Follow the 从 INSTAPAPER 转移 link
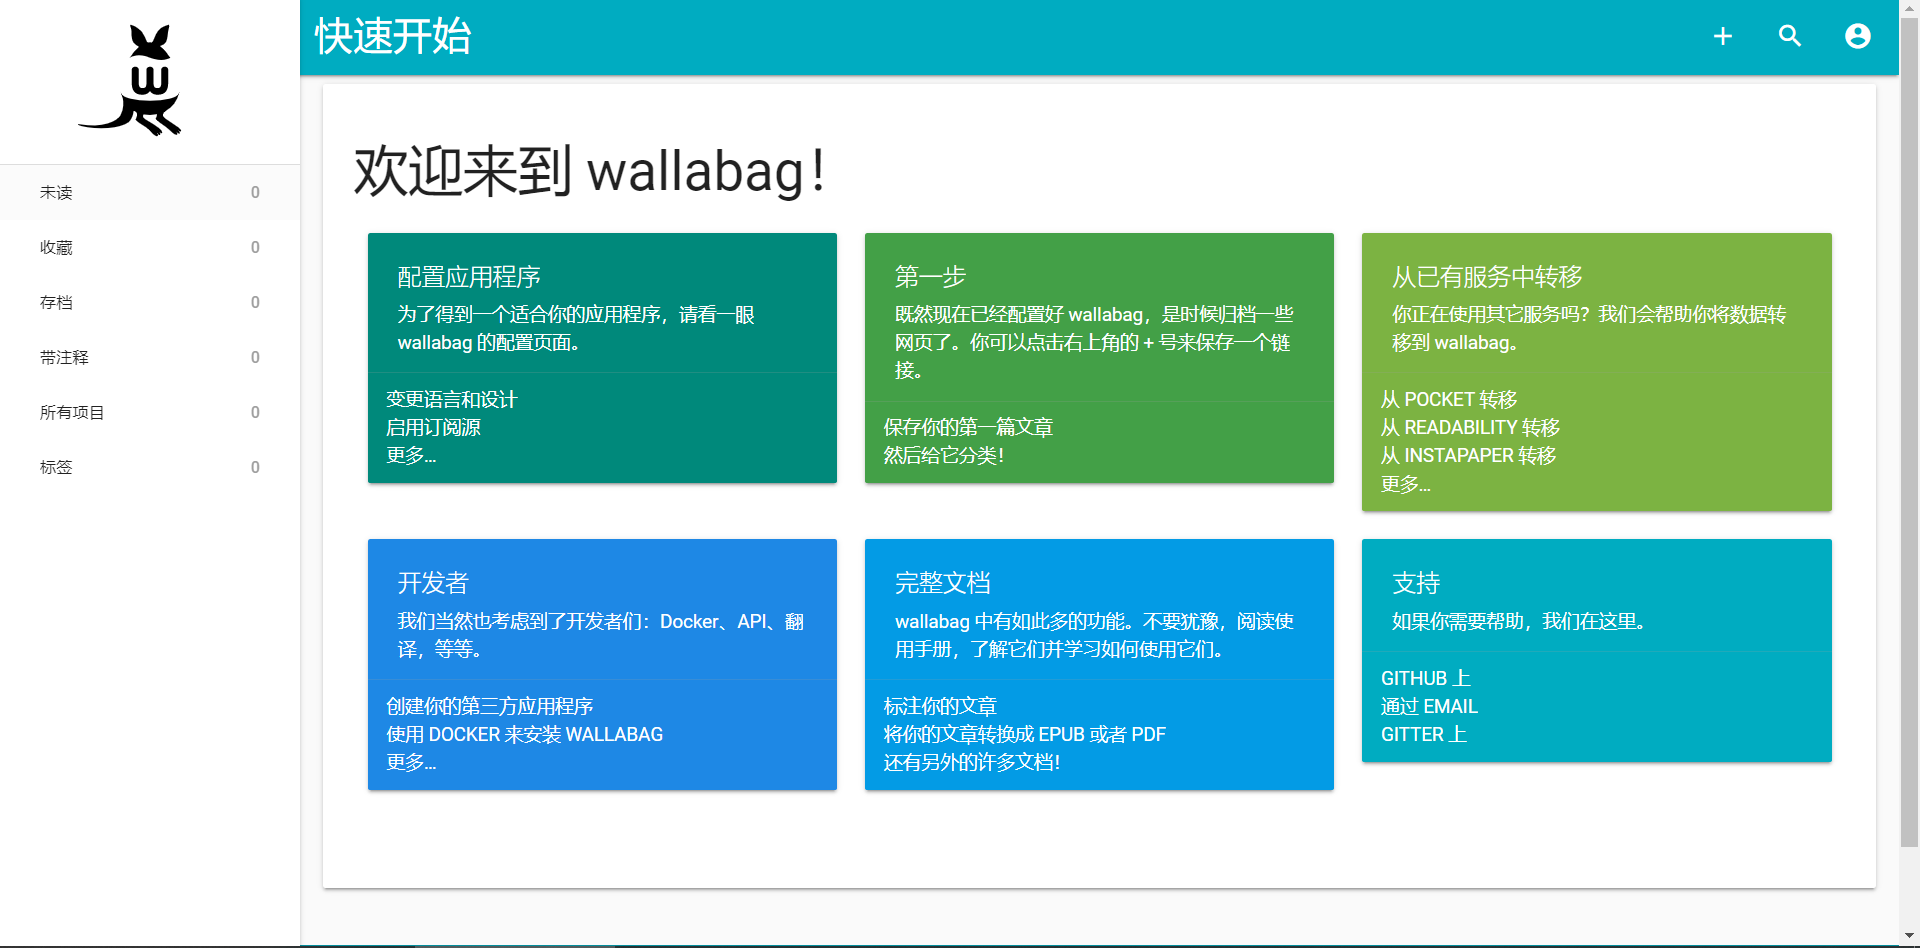 click(x=1468, y=455)
